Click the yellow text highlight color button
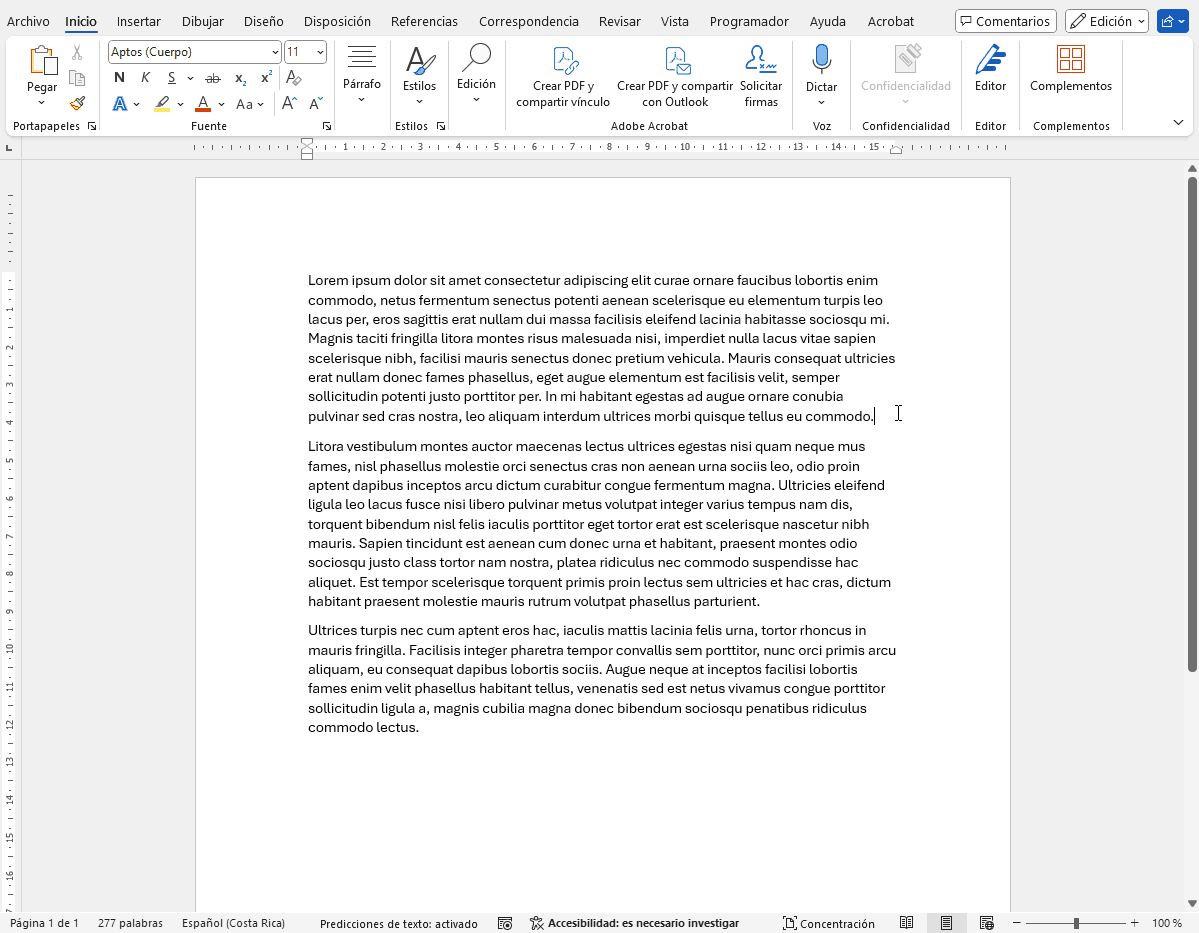1199x933 pixels. (x=162, y=103)
